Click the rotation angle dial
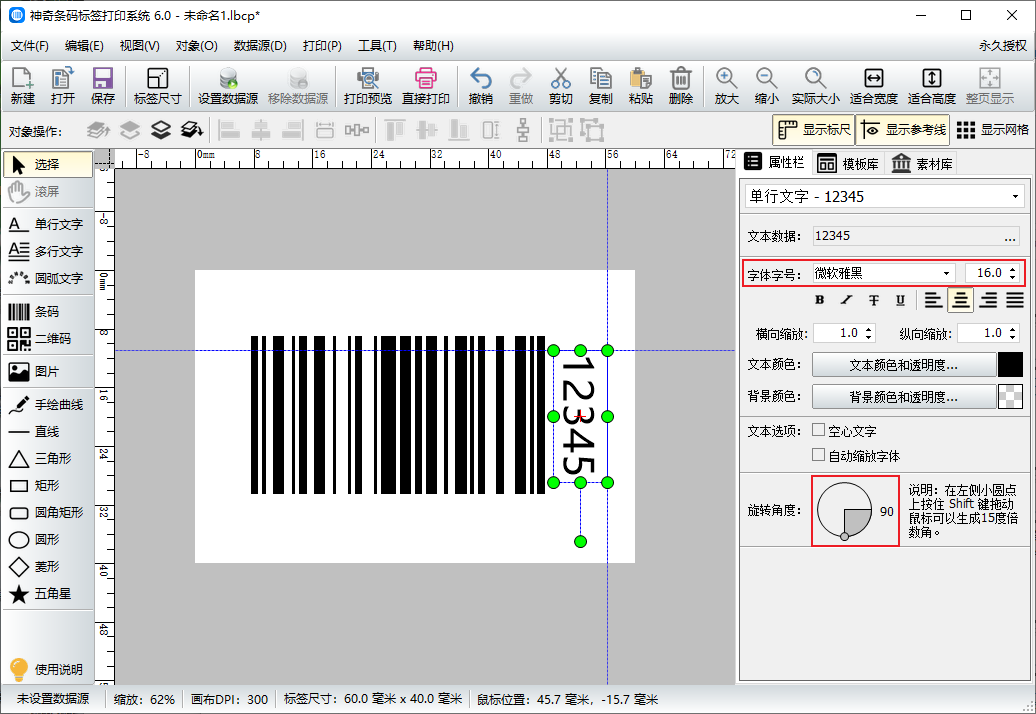The width and height of the screenshot is (1036, 714). (x=844, y=511)
